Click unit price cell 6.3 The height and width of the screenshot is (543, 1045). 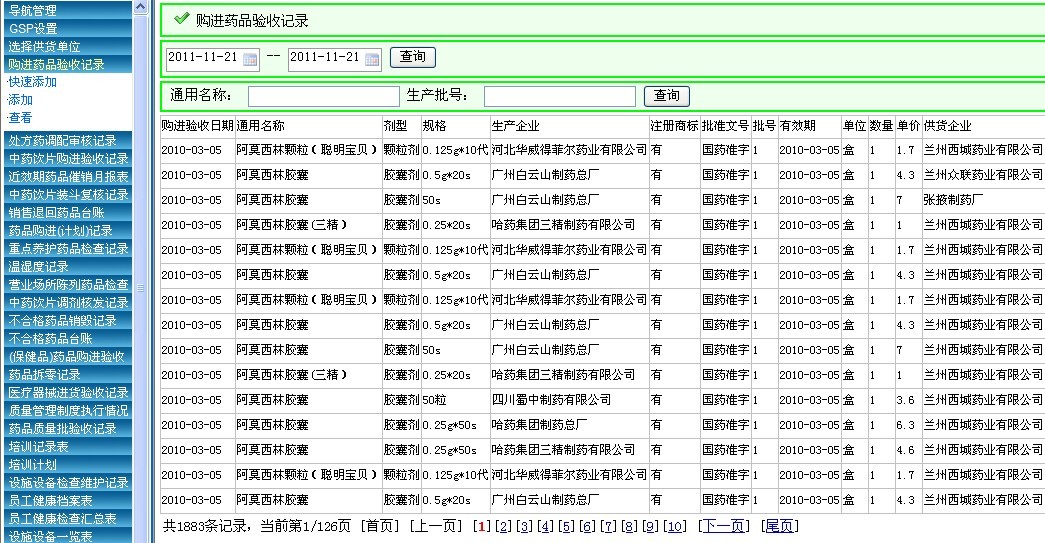(x=906, y=425)
